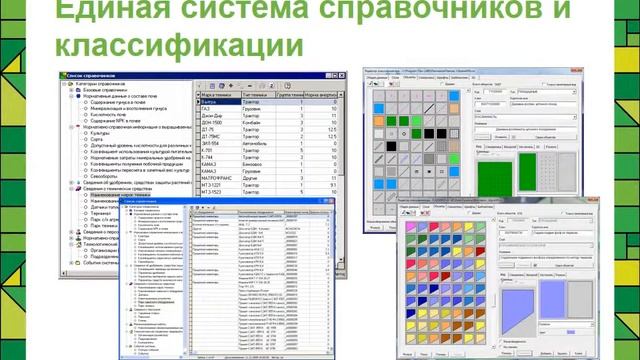Toggle the Масштабируемость checkbox in the lower classifier editor
Screen dimensions: 640x360
[501, 341]
